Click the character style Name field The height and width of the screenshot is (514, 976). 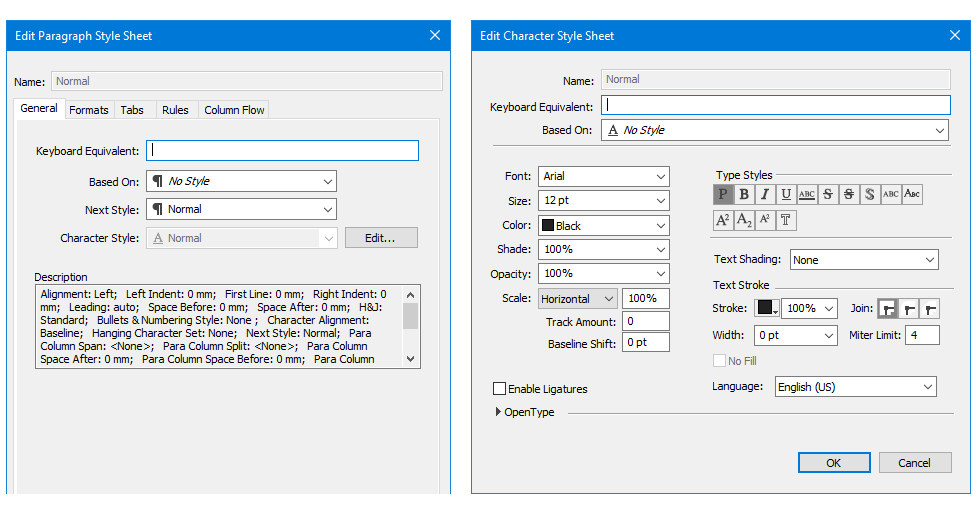[x=776, y=79]
